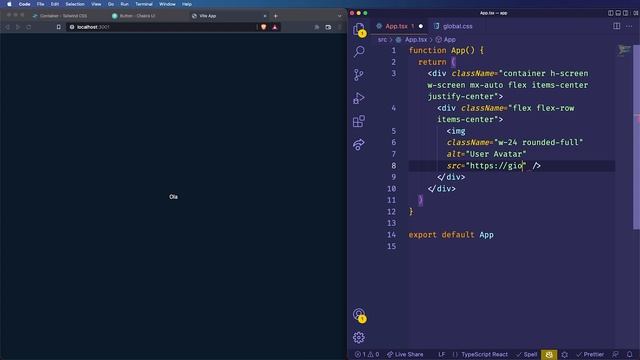640x360 pixels.
Task: Open the browser wallet icon
Action: 328,27
